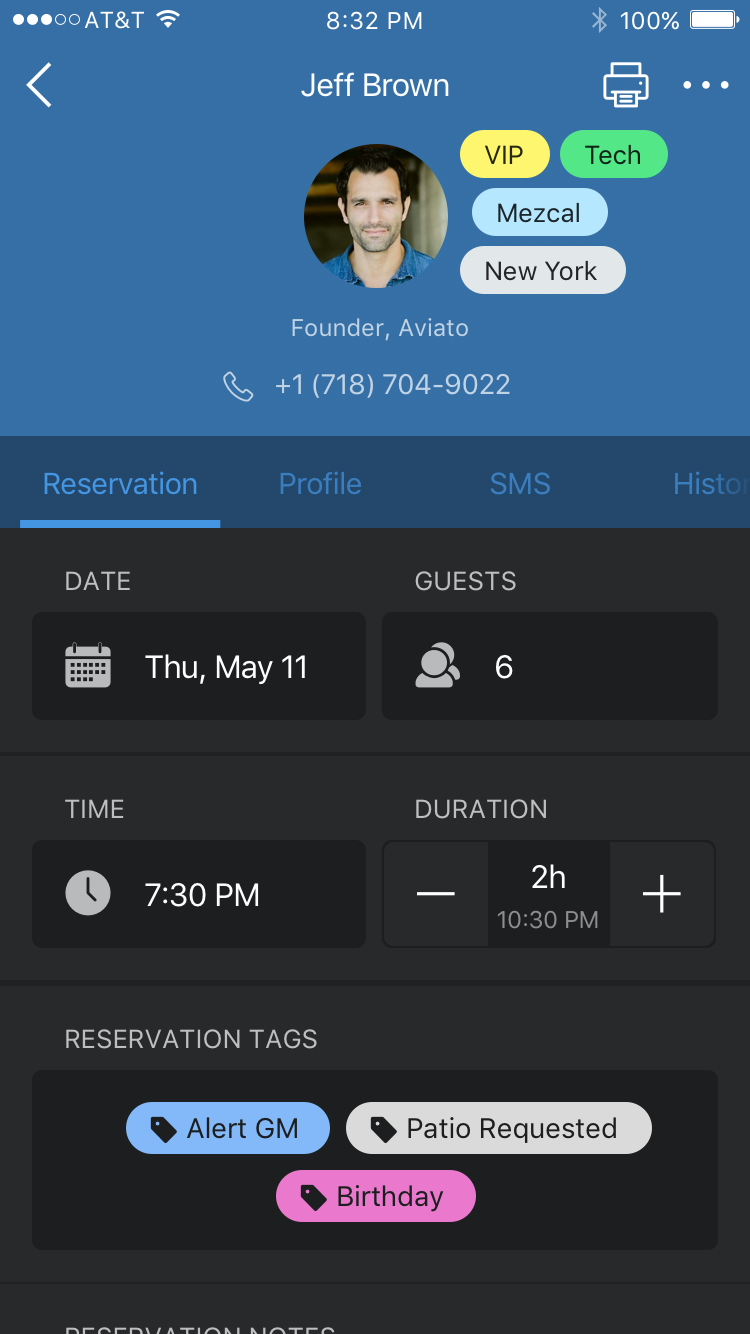Click the guests people icon
Image resolution: width=750 pixels, height=1334 pixels.
pos(438,666)
